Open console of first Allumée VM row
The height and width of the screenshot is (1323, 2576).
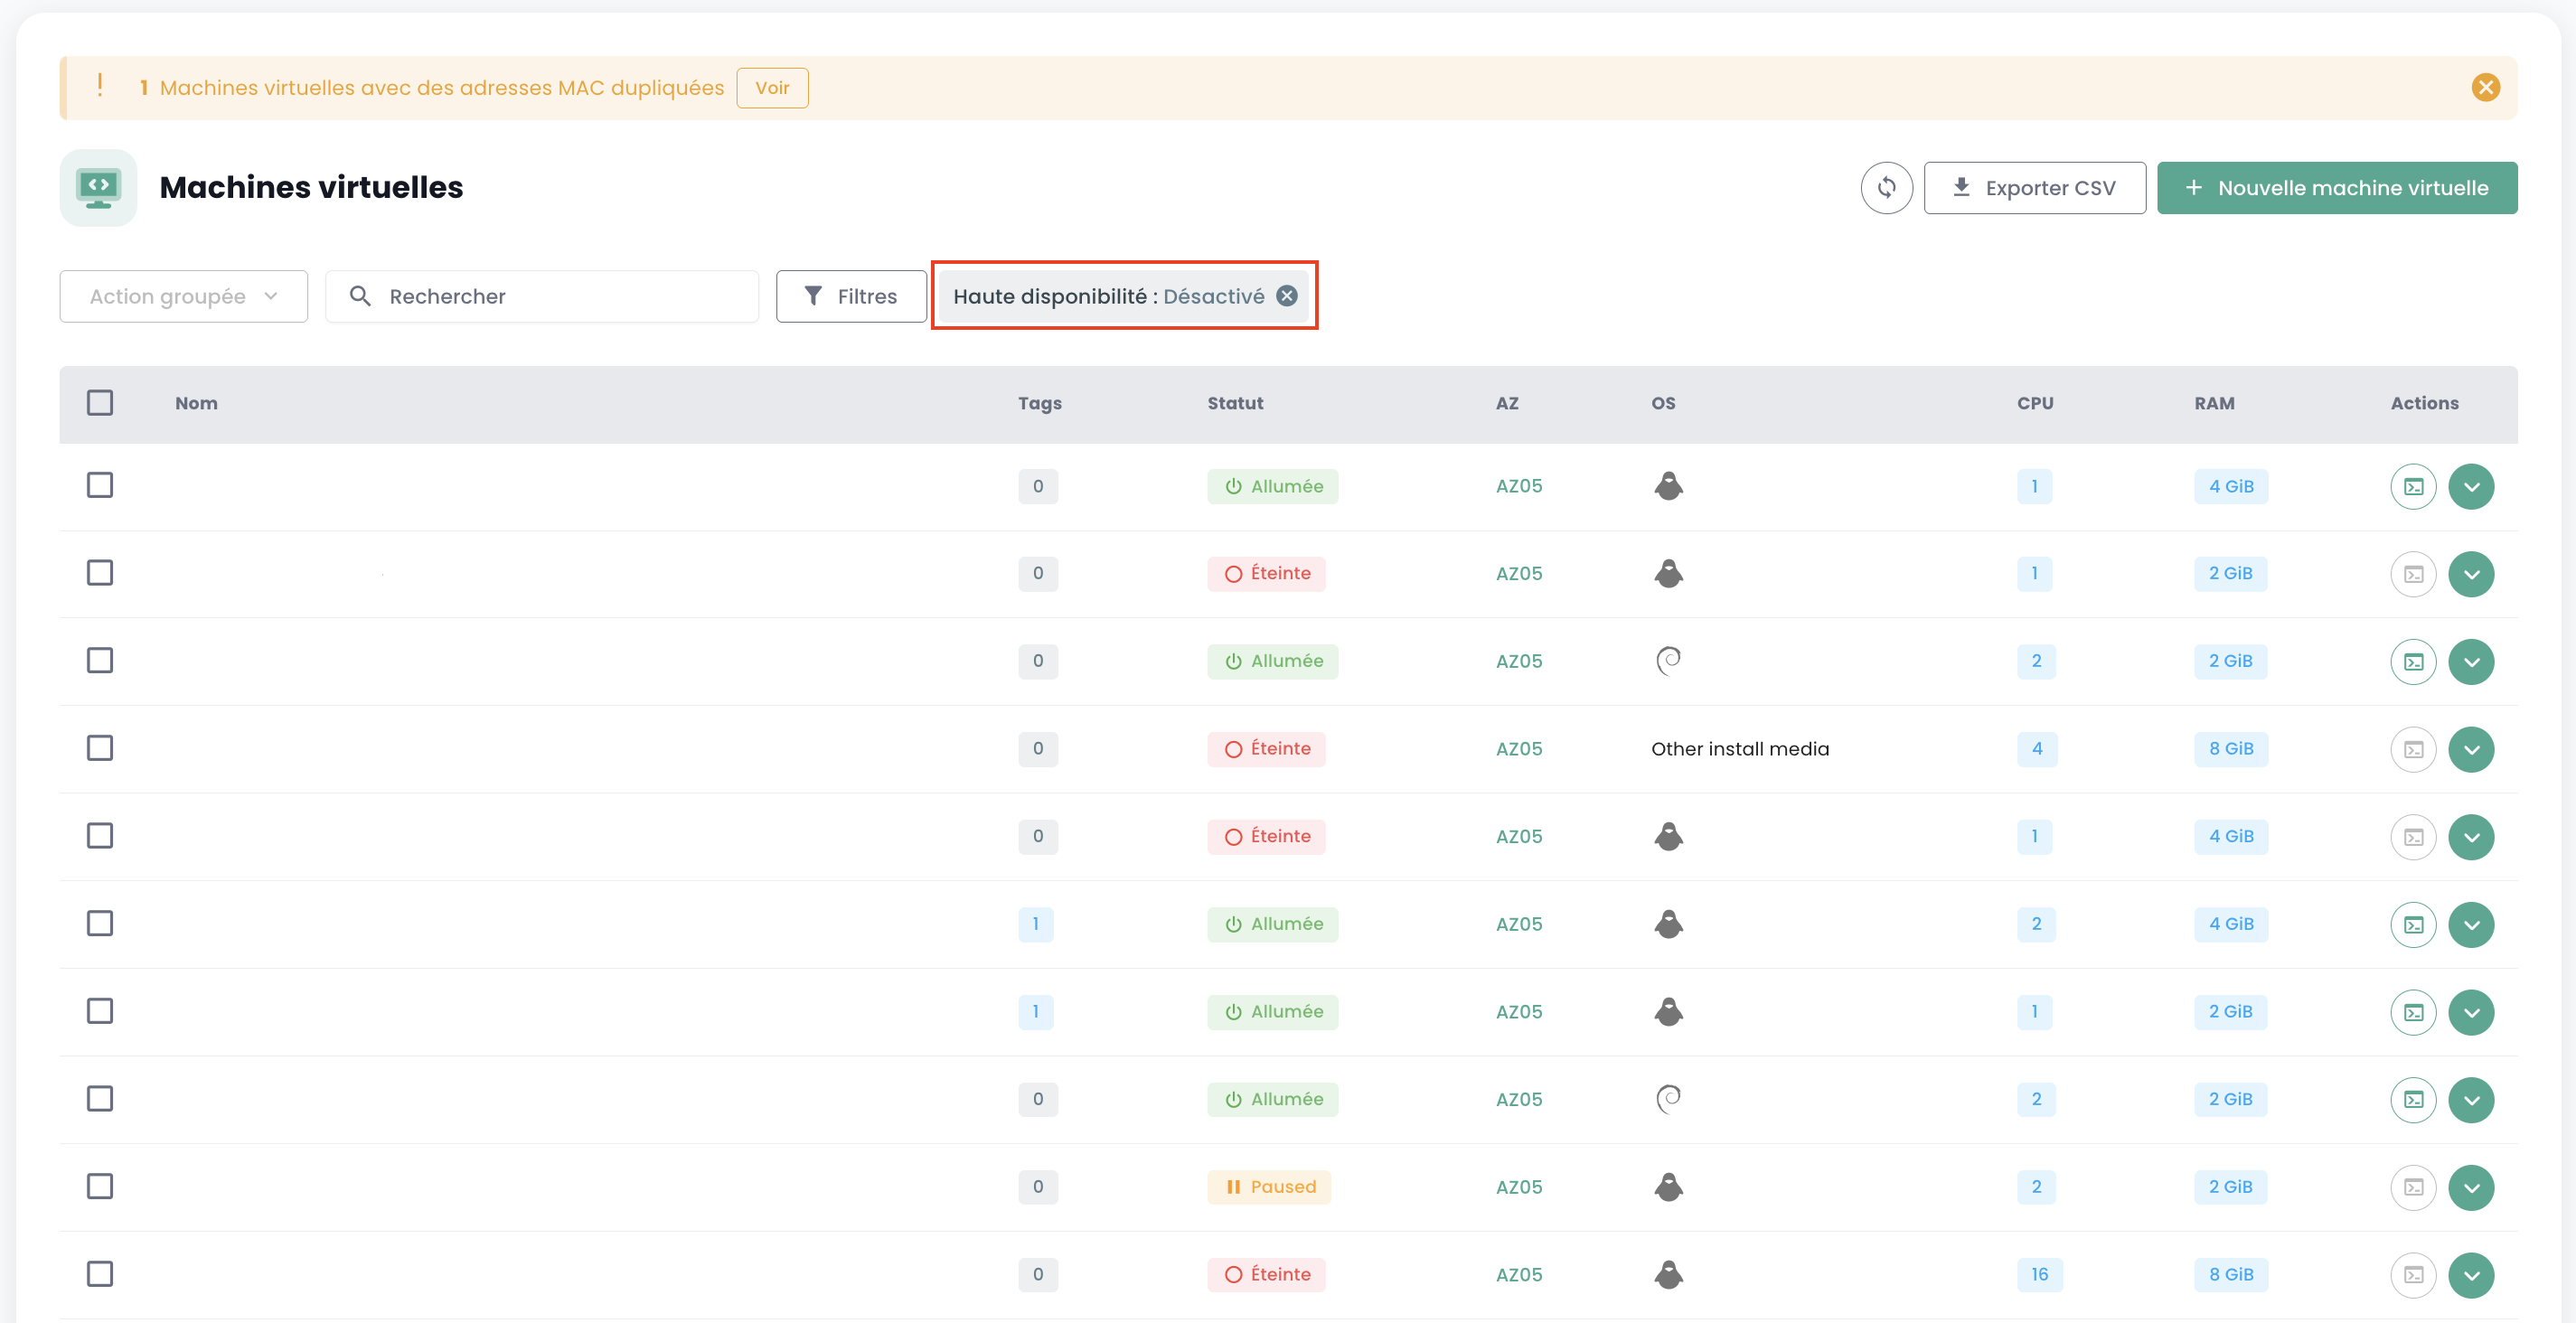point(2413,487)
